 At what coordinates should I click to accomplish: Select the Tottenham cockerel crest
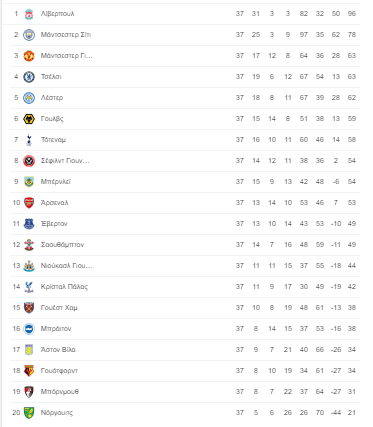[x=29, y=140]
